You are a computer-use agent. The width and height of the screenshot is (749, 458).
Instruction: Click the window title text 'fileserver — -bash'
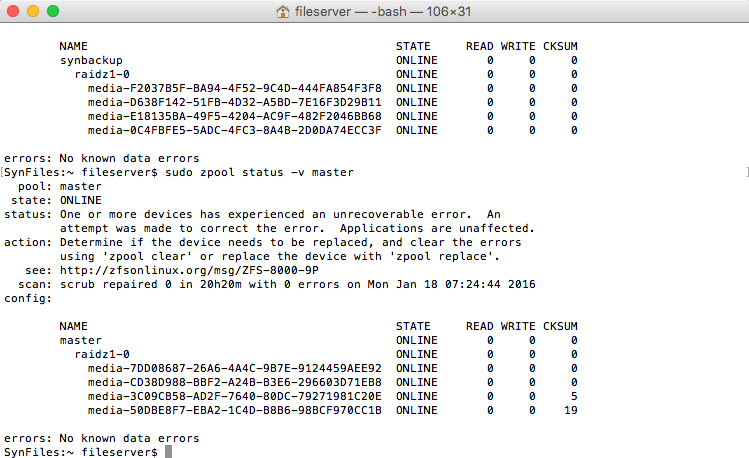[x=352, y=12]
